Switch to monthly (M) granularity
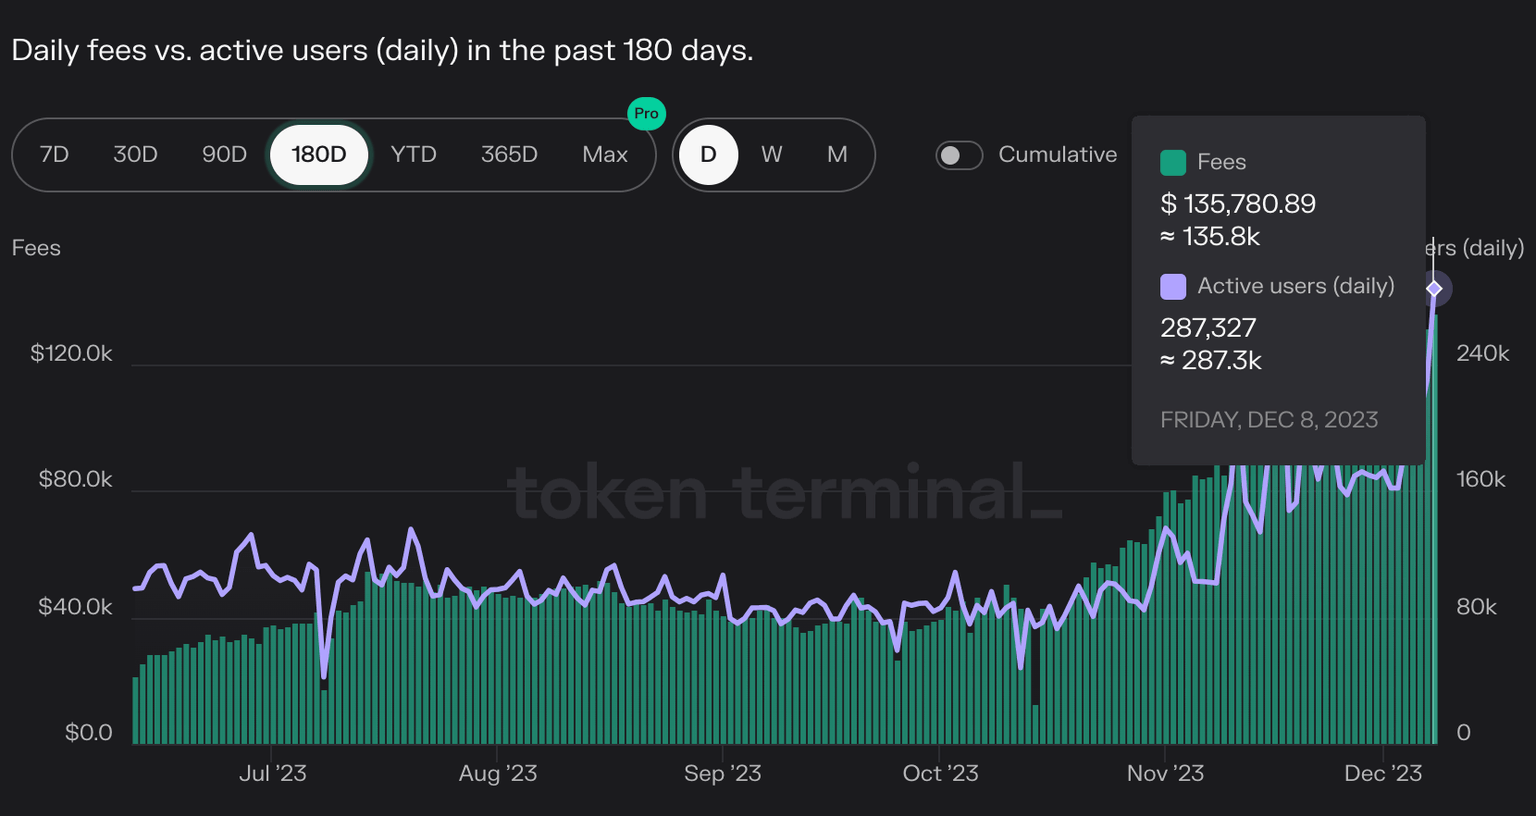The width and height of the screenshot is (1536, 816). click(x=837, y=155)
